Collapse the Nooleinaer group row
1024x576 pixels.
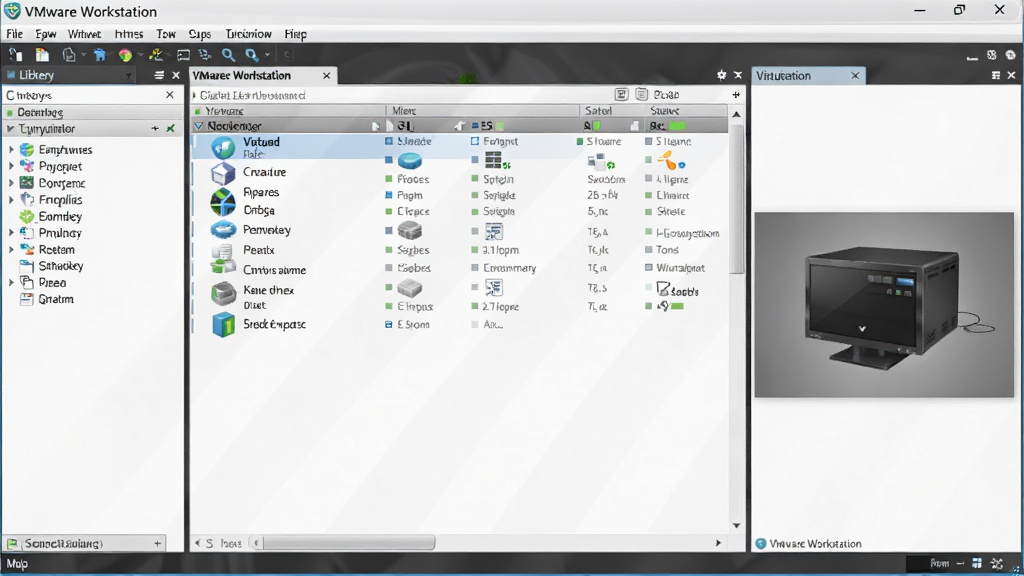[199, 126]
